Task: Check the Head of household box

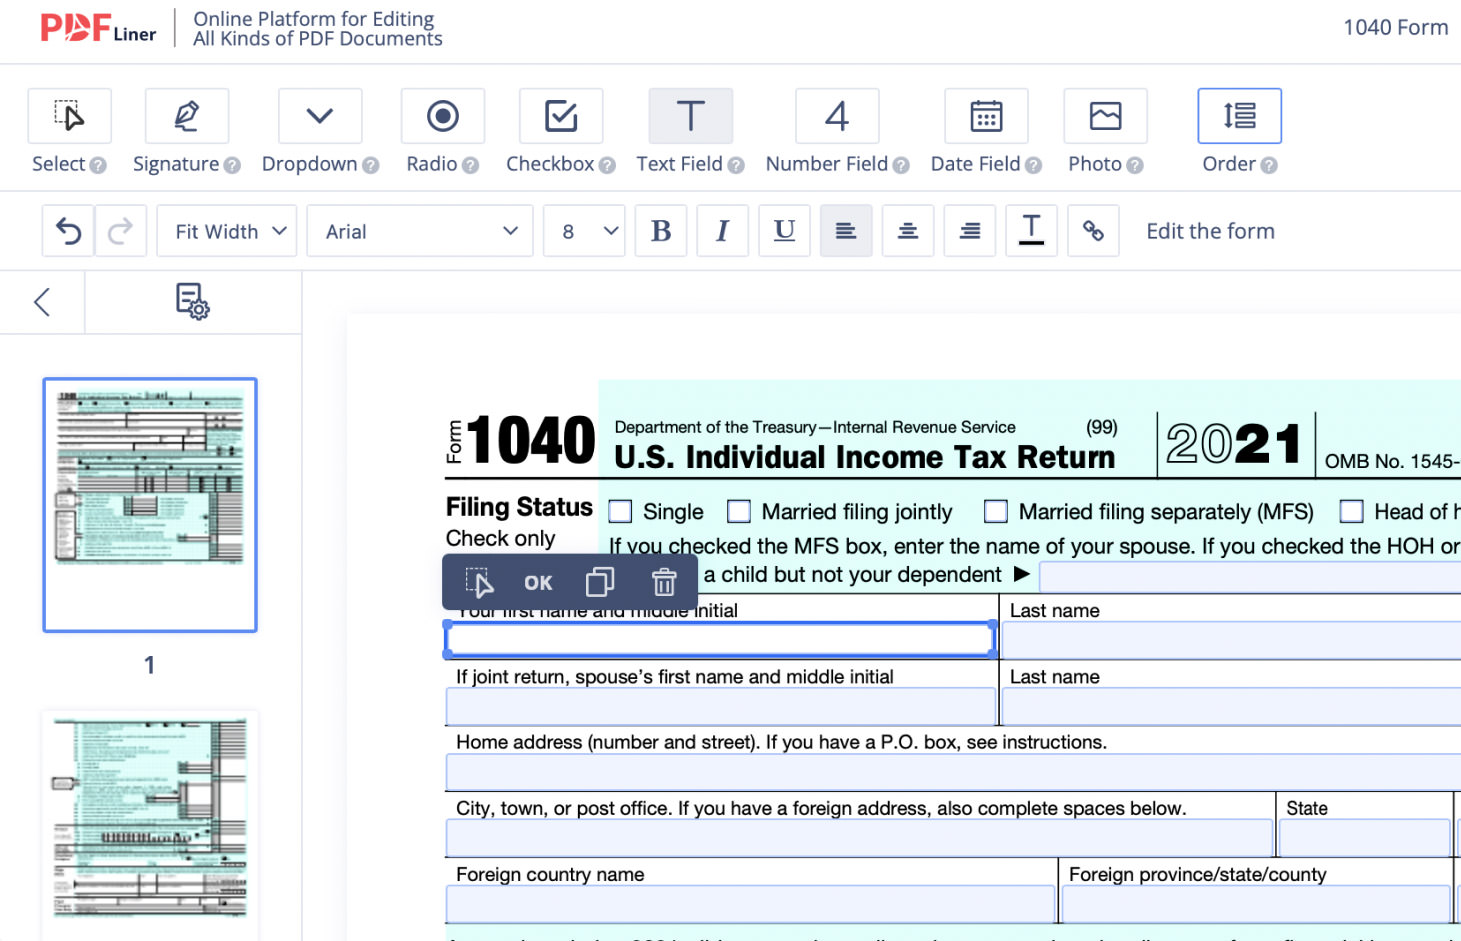Action: (x=1352, y=512)
